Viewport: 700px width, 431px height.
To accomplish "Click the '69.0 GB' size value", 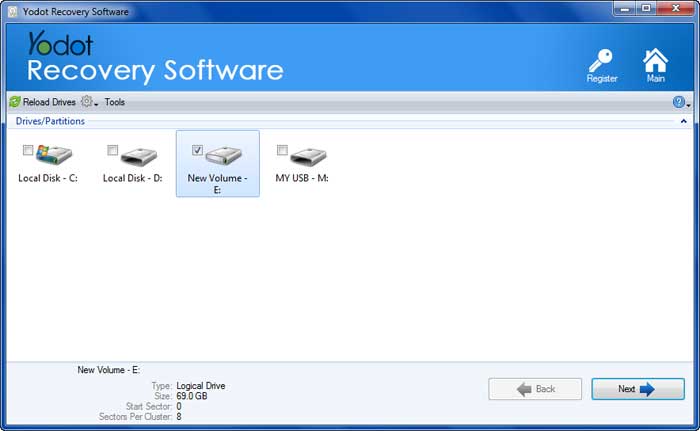I will click(x=192, y=396).
